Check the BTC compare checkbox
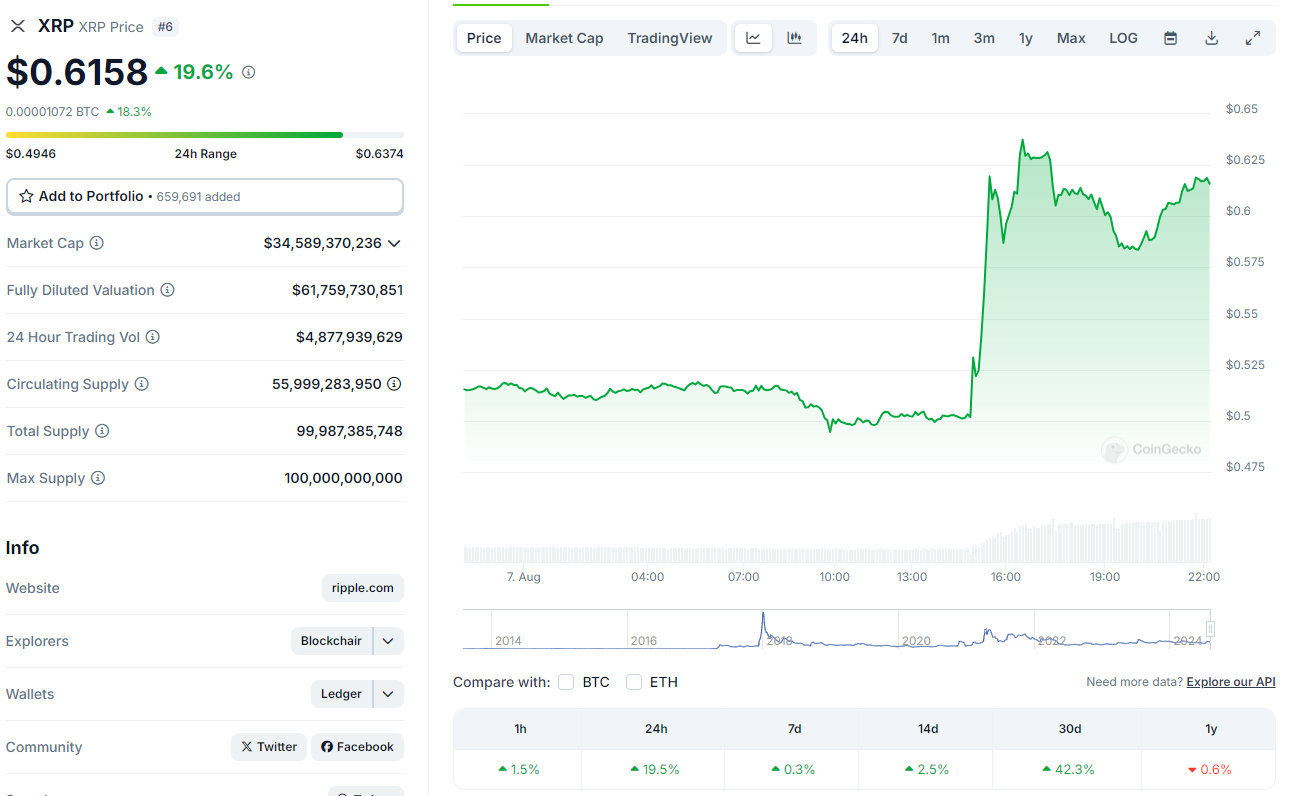1289x796 pixels. tap(566, 682)
